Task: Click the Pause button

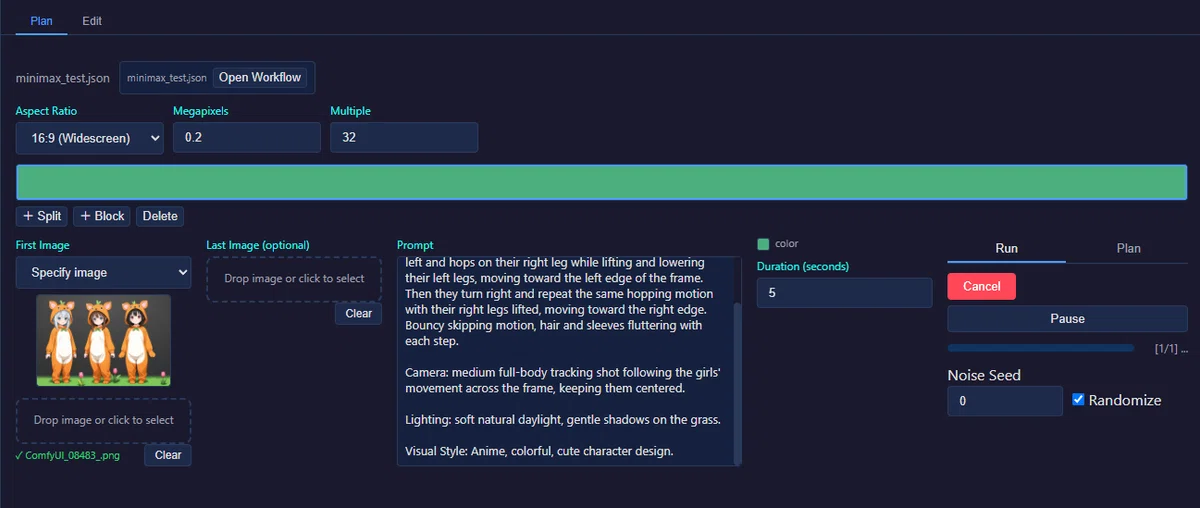Action: pos(1067,319)
